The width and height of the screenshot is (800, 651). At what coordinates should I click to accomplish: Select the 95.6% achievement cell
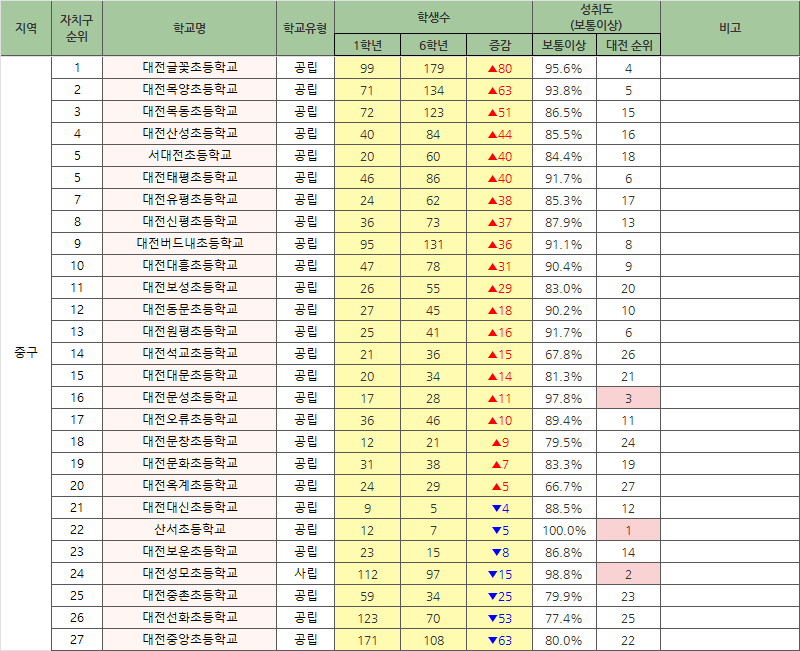564,68
